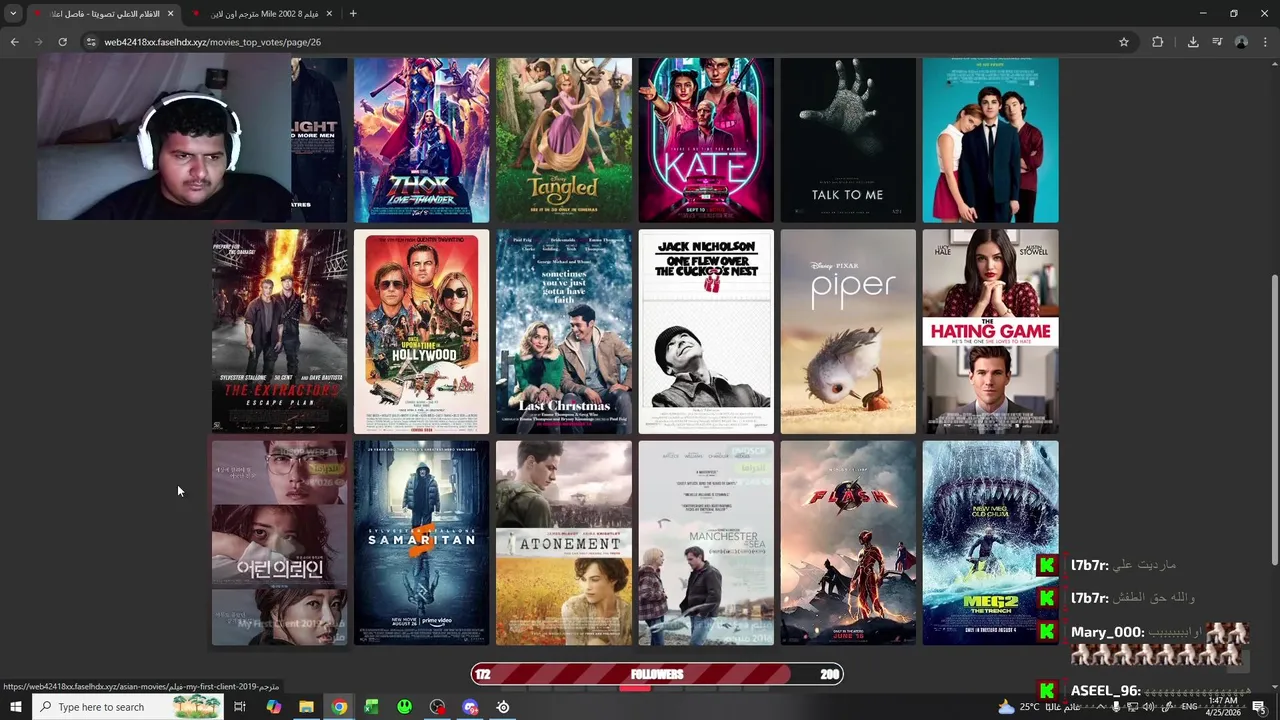Open File Explorer from the taskbar
This screenshot has height=720, width=1280.
(x=306, y=707)
